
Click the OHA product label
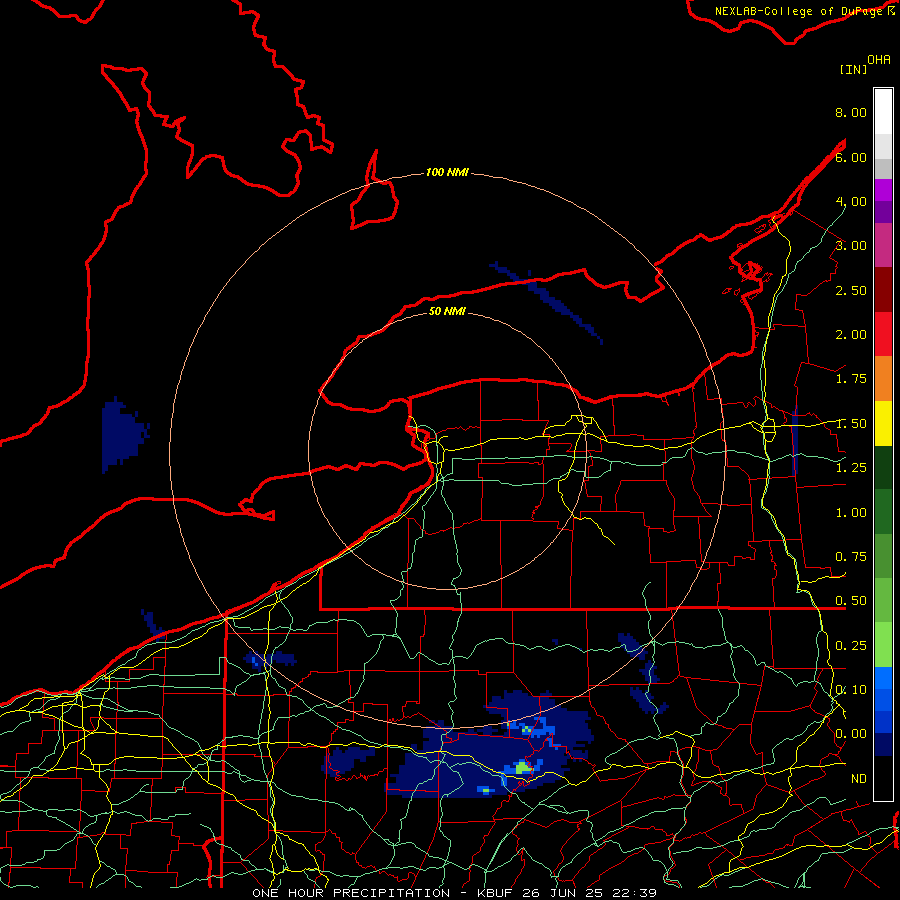[879, 60]
